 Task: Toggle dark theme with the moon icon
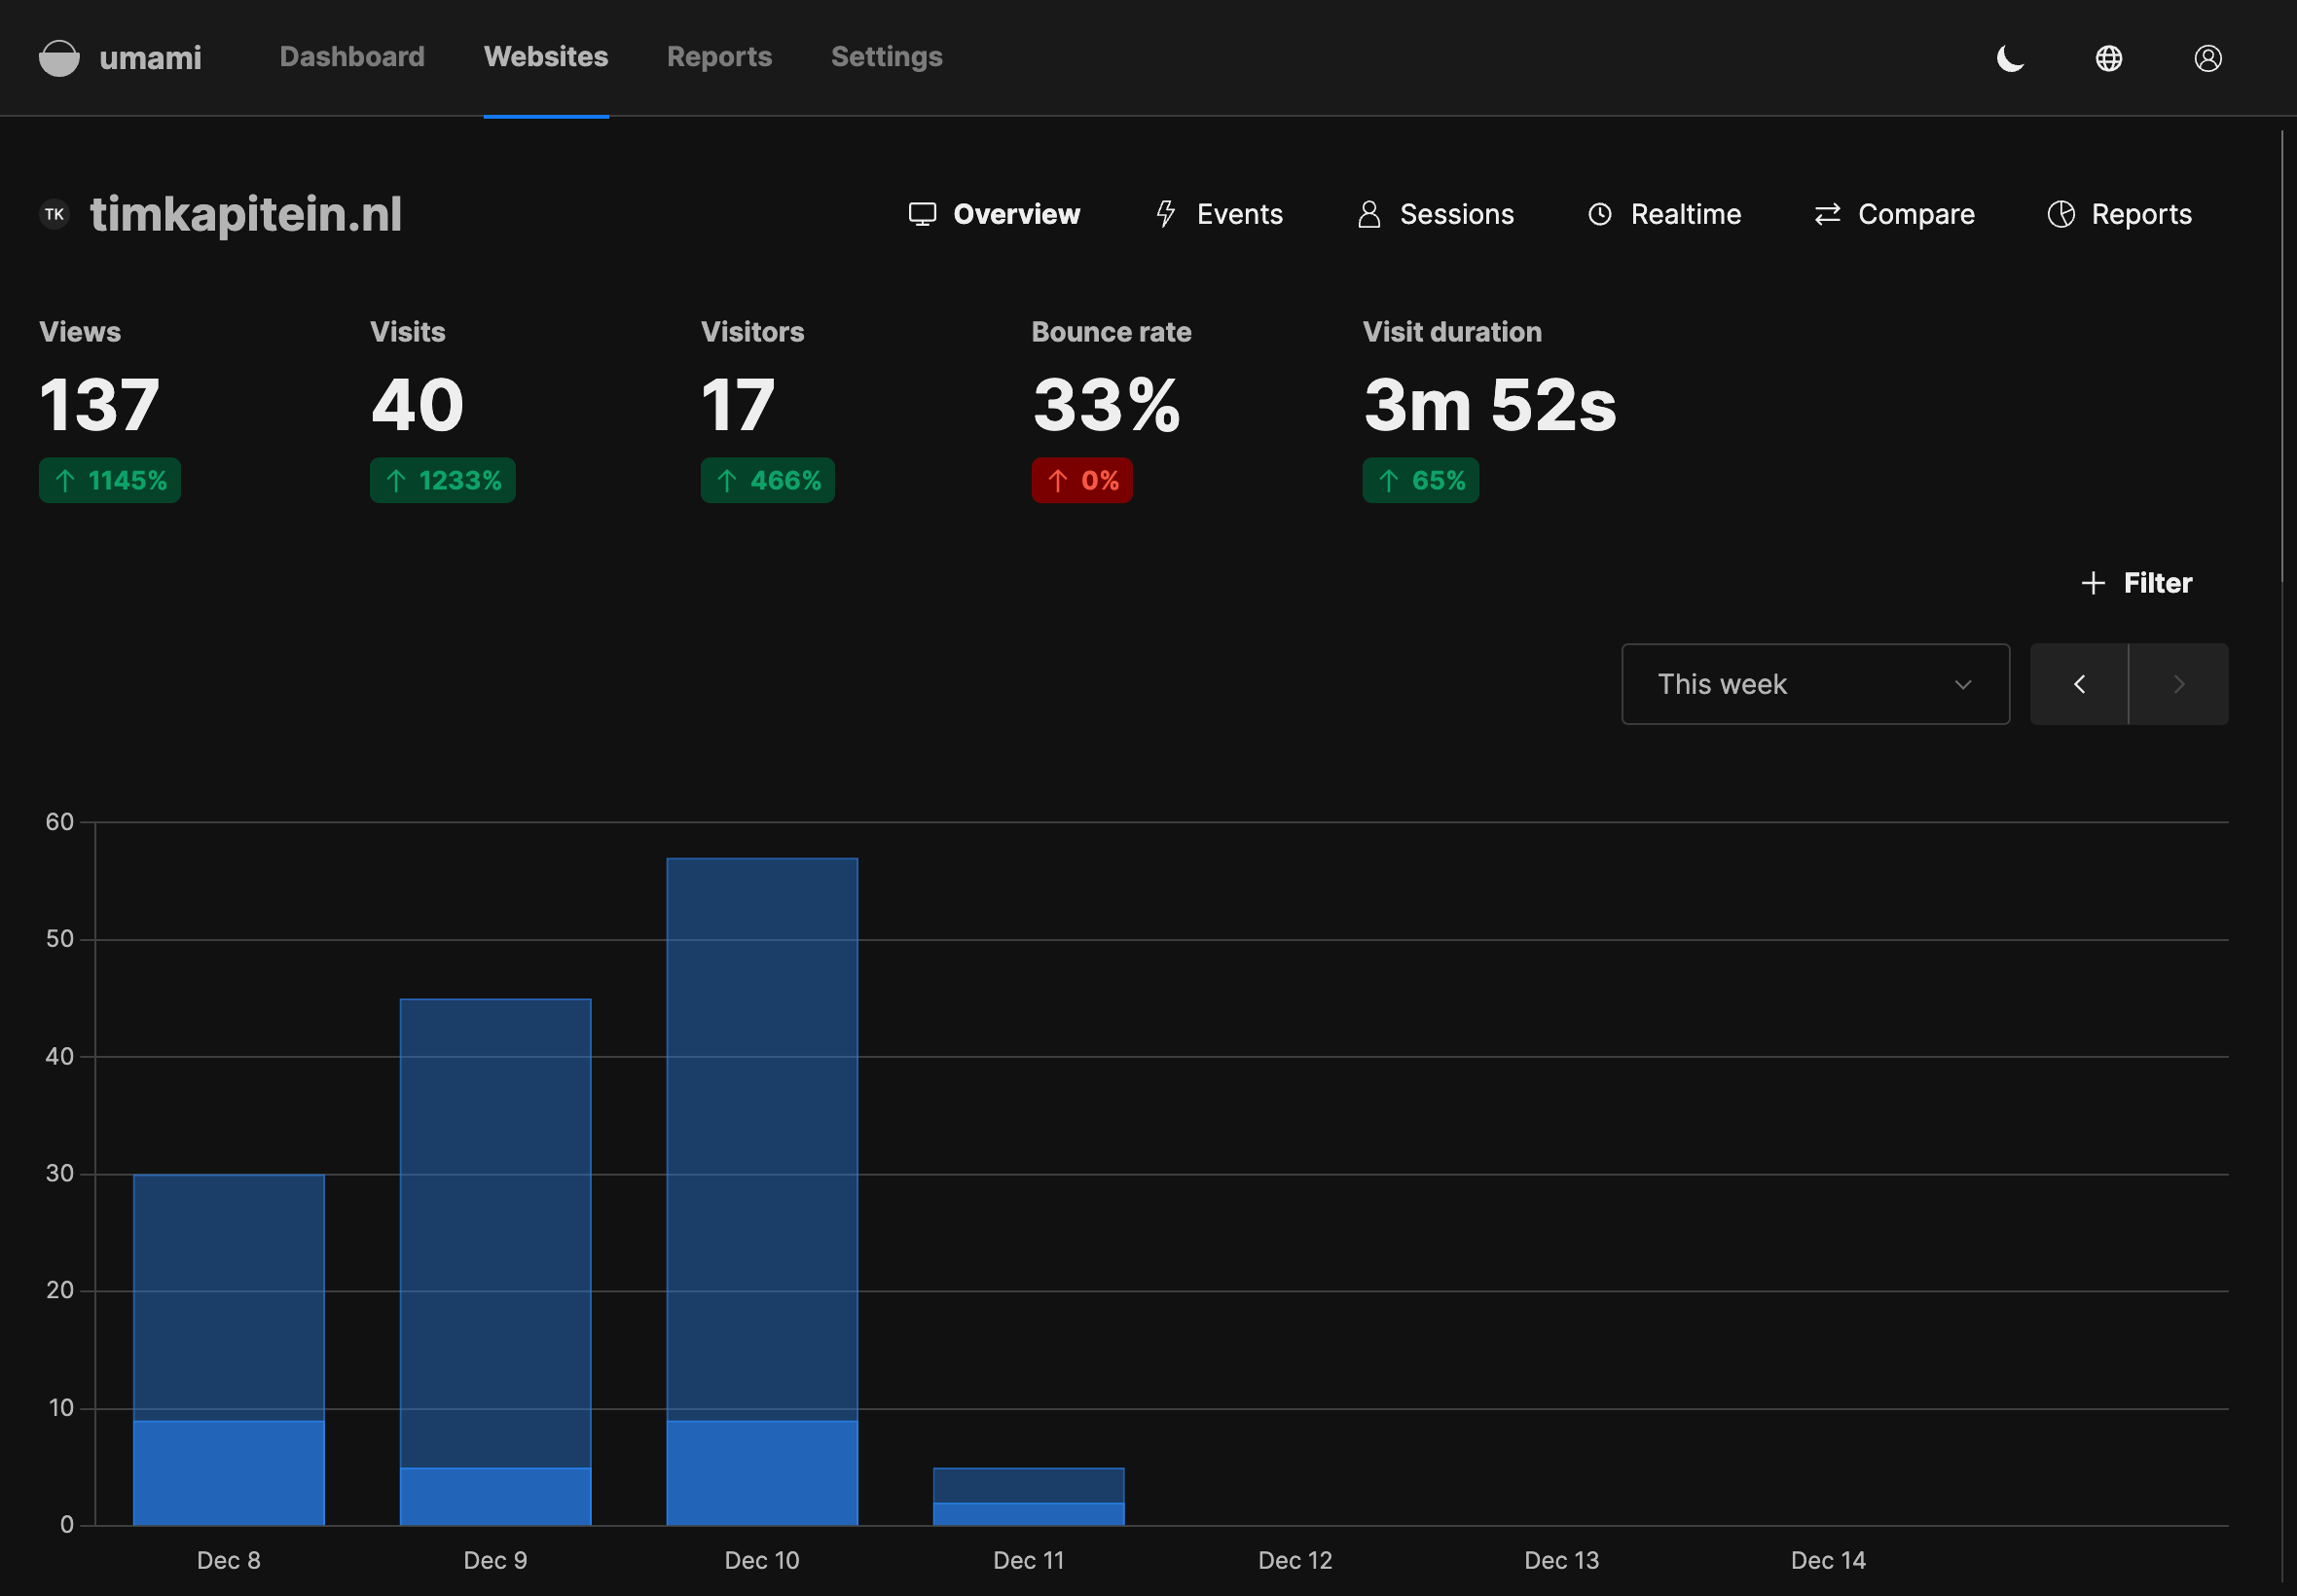[x=2010, y=57]
